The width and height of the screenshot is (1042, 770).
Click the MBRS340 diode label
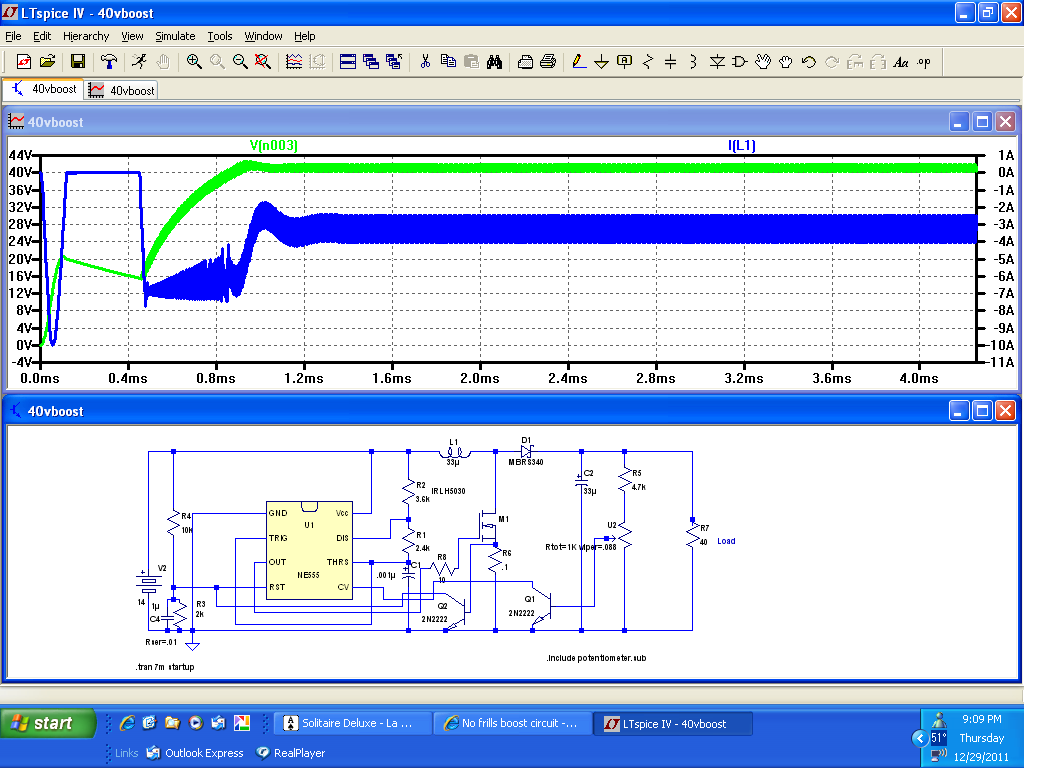pos(526,462)
